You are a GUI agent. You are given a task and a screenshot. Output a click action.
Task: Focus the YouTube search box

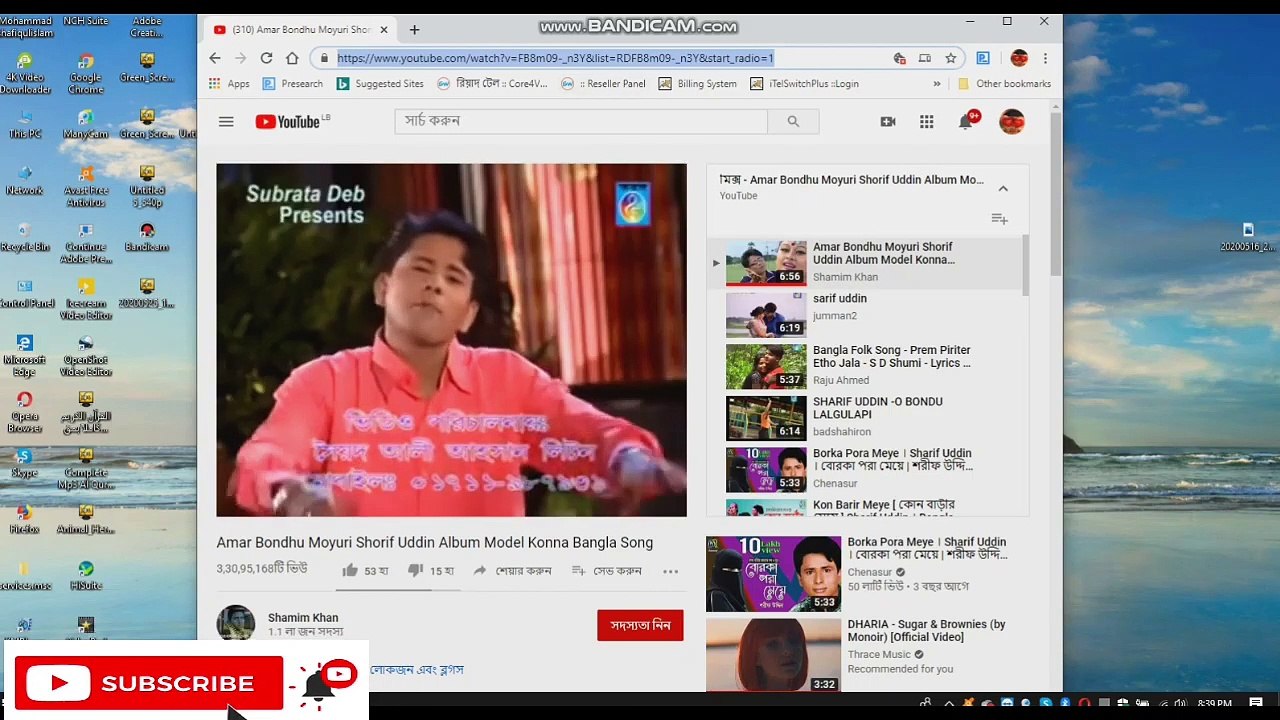tap(581, 121)
